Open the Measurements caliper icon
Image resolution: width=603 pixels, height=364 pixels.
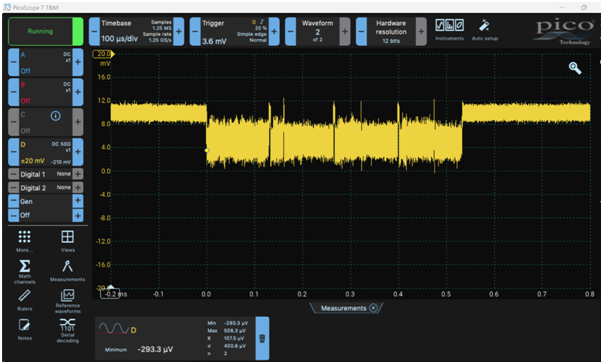(x=67, y=266)
